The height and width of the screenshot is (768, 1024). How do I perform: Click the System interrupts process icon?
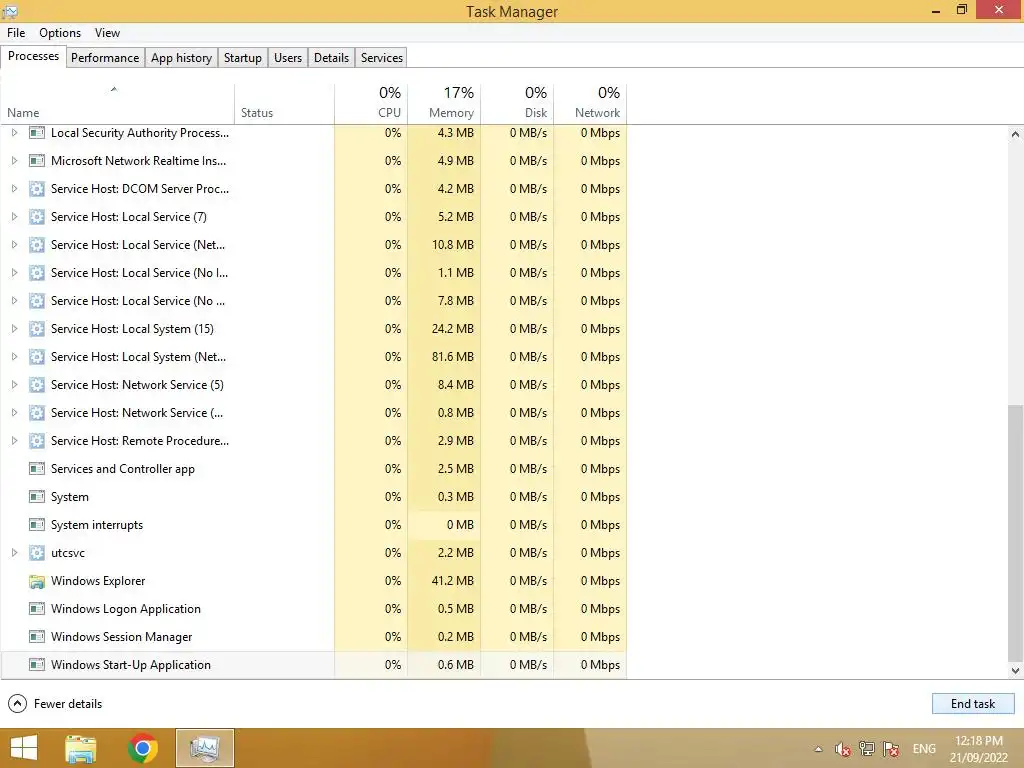37,525
